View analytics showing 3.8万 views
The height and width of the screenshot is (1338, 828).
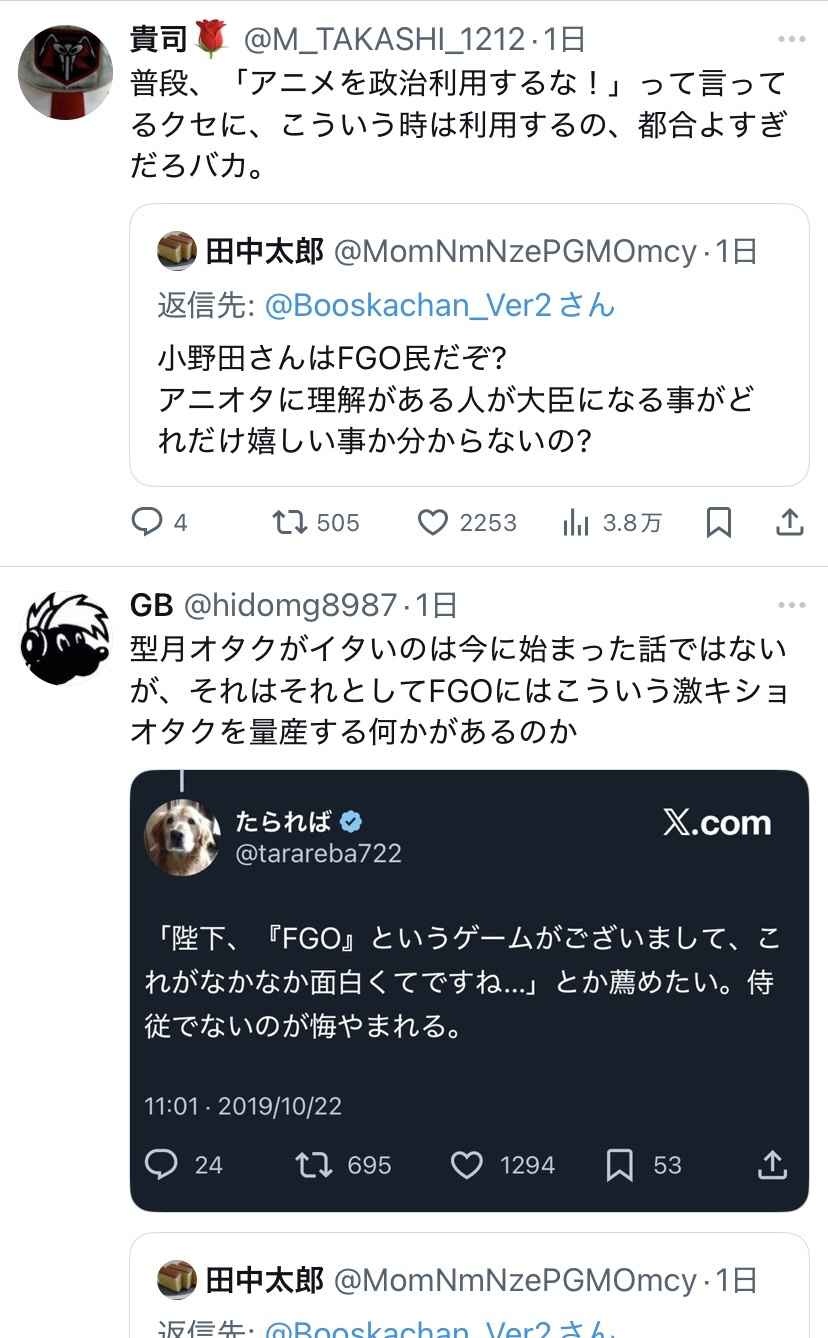(x=576, y=522)
